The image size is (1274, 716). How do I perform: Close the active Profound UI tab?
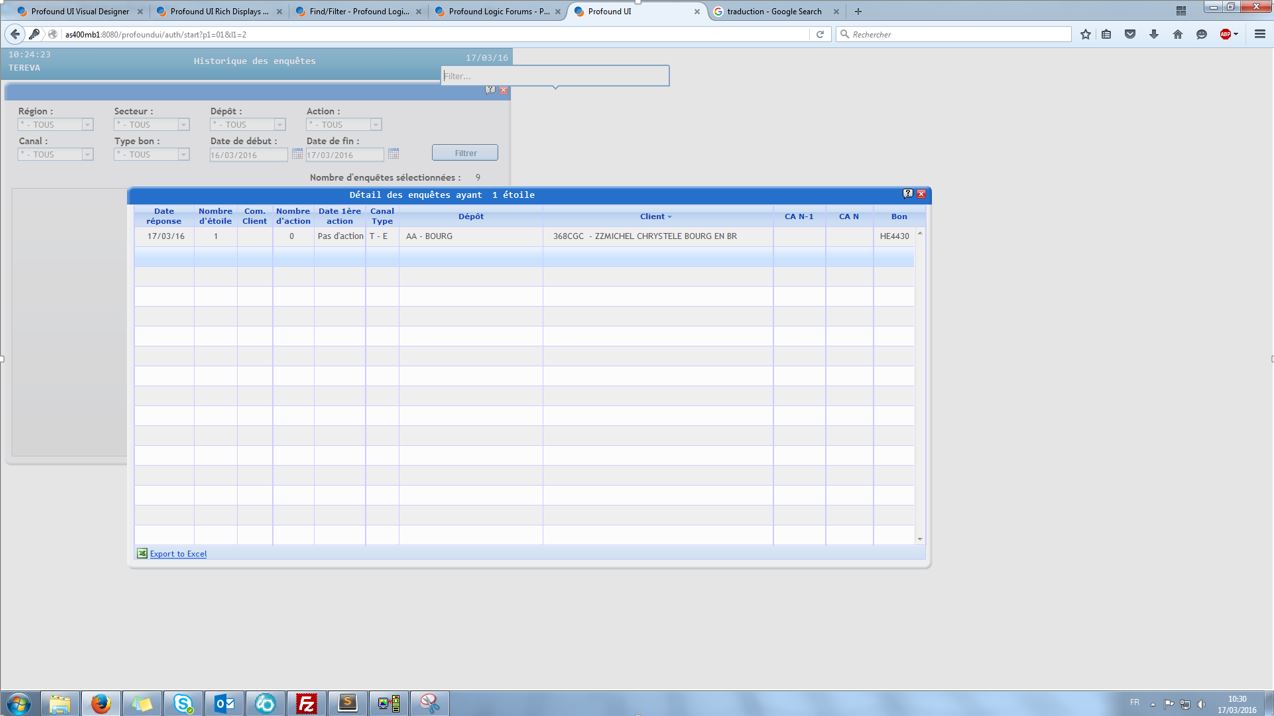coord(697,11)
